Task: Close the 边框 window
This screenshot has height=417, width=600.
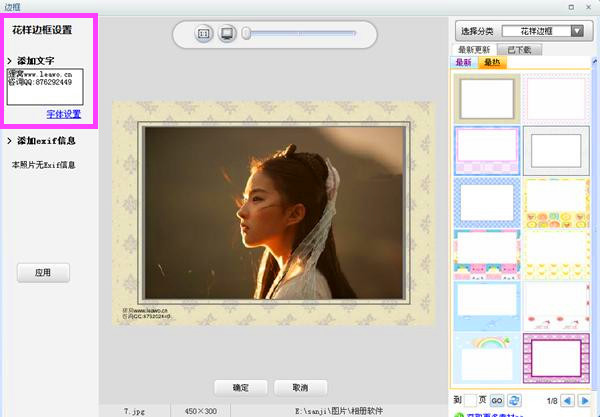Action: click(589, 7)
